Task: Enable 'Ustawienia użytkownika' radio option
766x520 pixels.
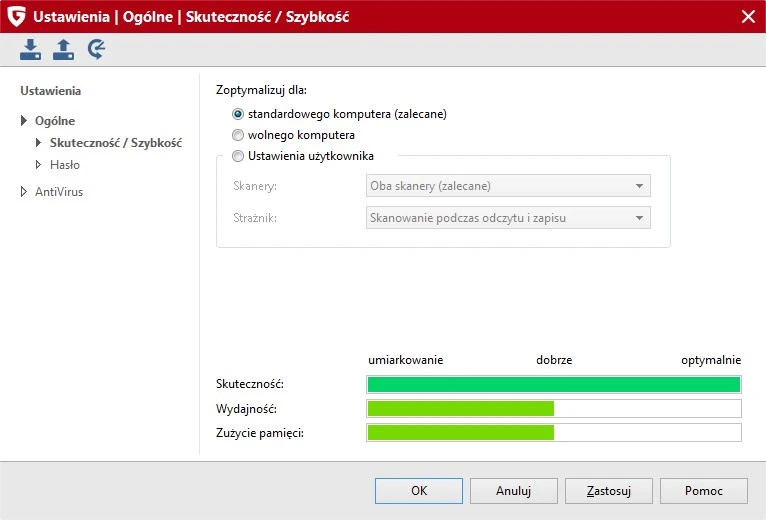Action: [238, 156]
